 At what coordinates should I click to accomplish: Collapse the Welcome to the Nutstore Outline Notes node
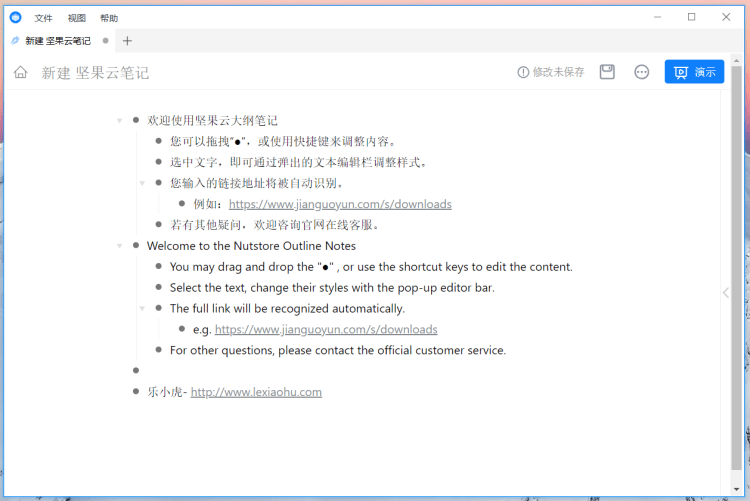tap(120, 246)
